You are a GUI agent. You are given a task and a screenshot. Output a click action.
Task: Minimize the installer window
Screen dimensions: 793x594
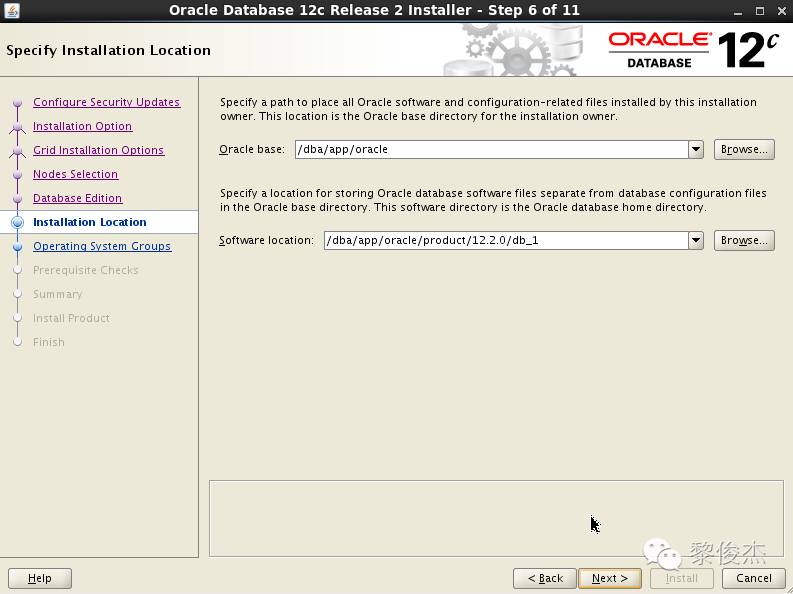pos(738,11)
